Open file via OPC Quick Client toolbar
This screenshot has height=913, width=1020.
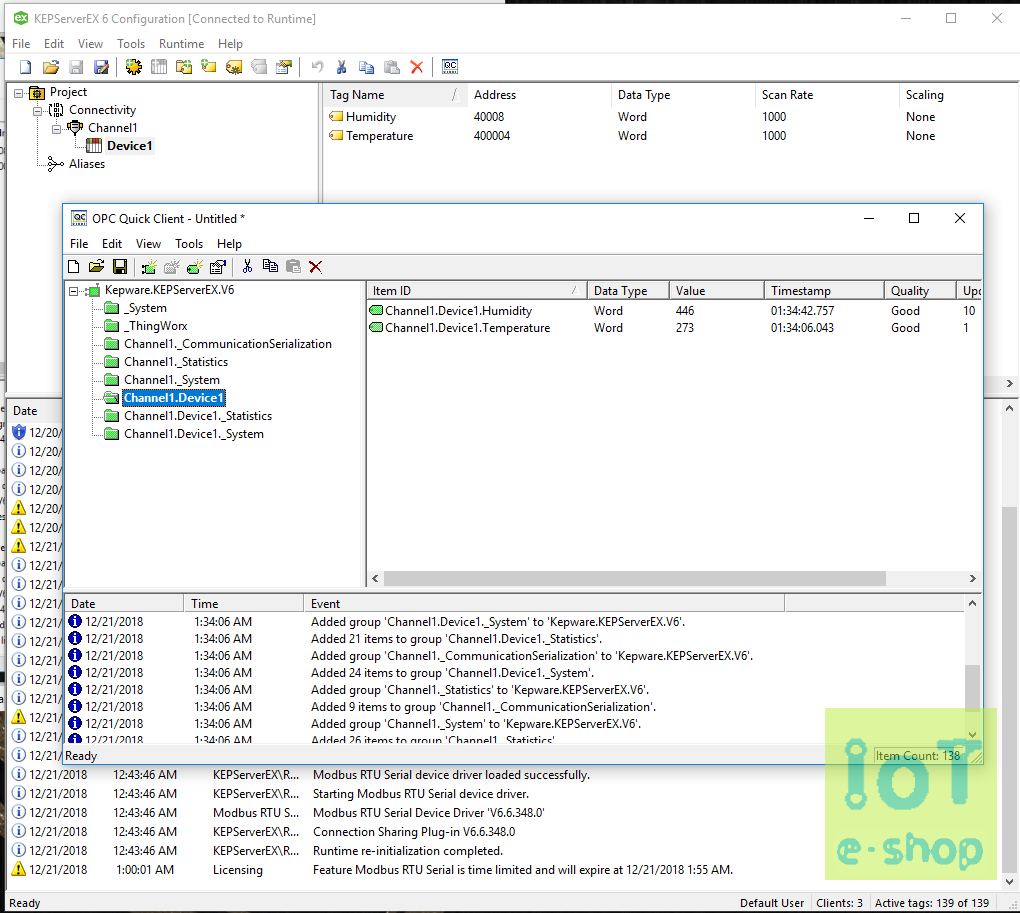(x=96, y=267)
